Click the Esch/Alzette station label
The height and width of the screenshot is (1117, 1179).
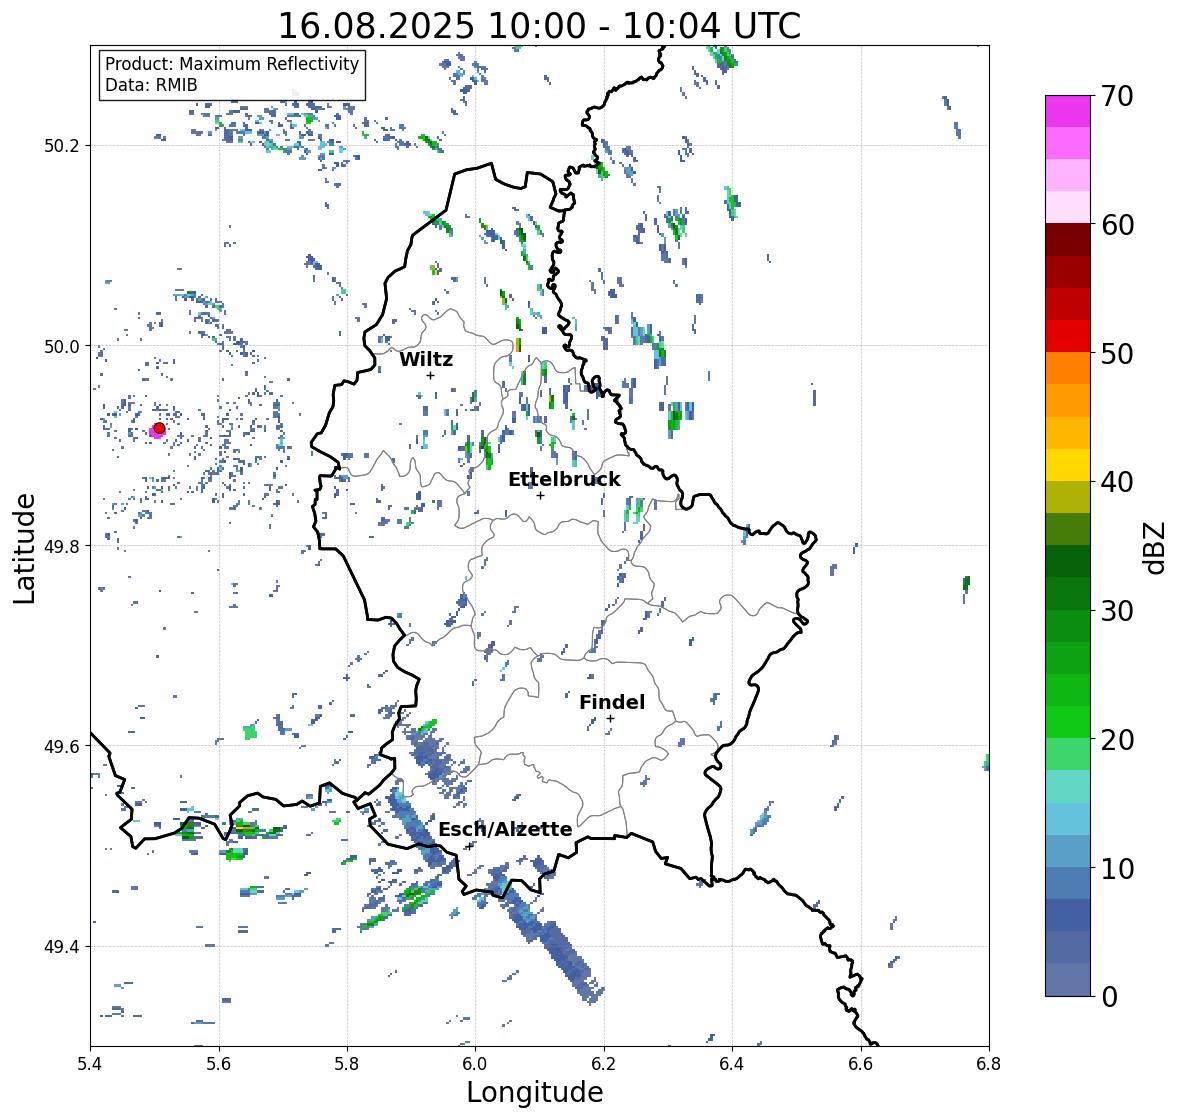[x=505, y=829]
